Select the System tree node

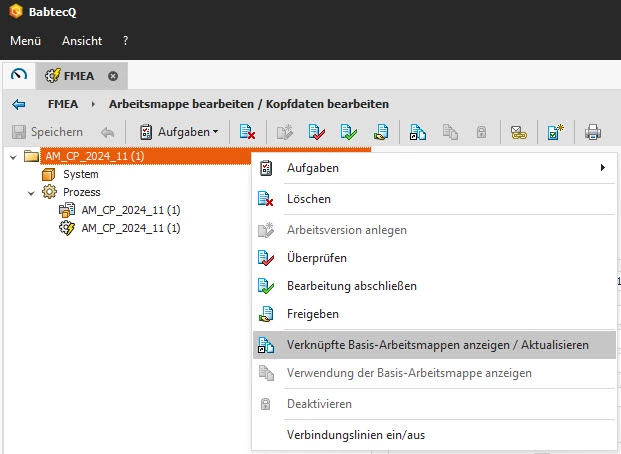pos(81,174)
